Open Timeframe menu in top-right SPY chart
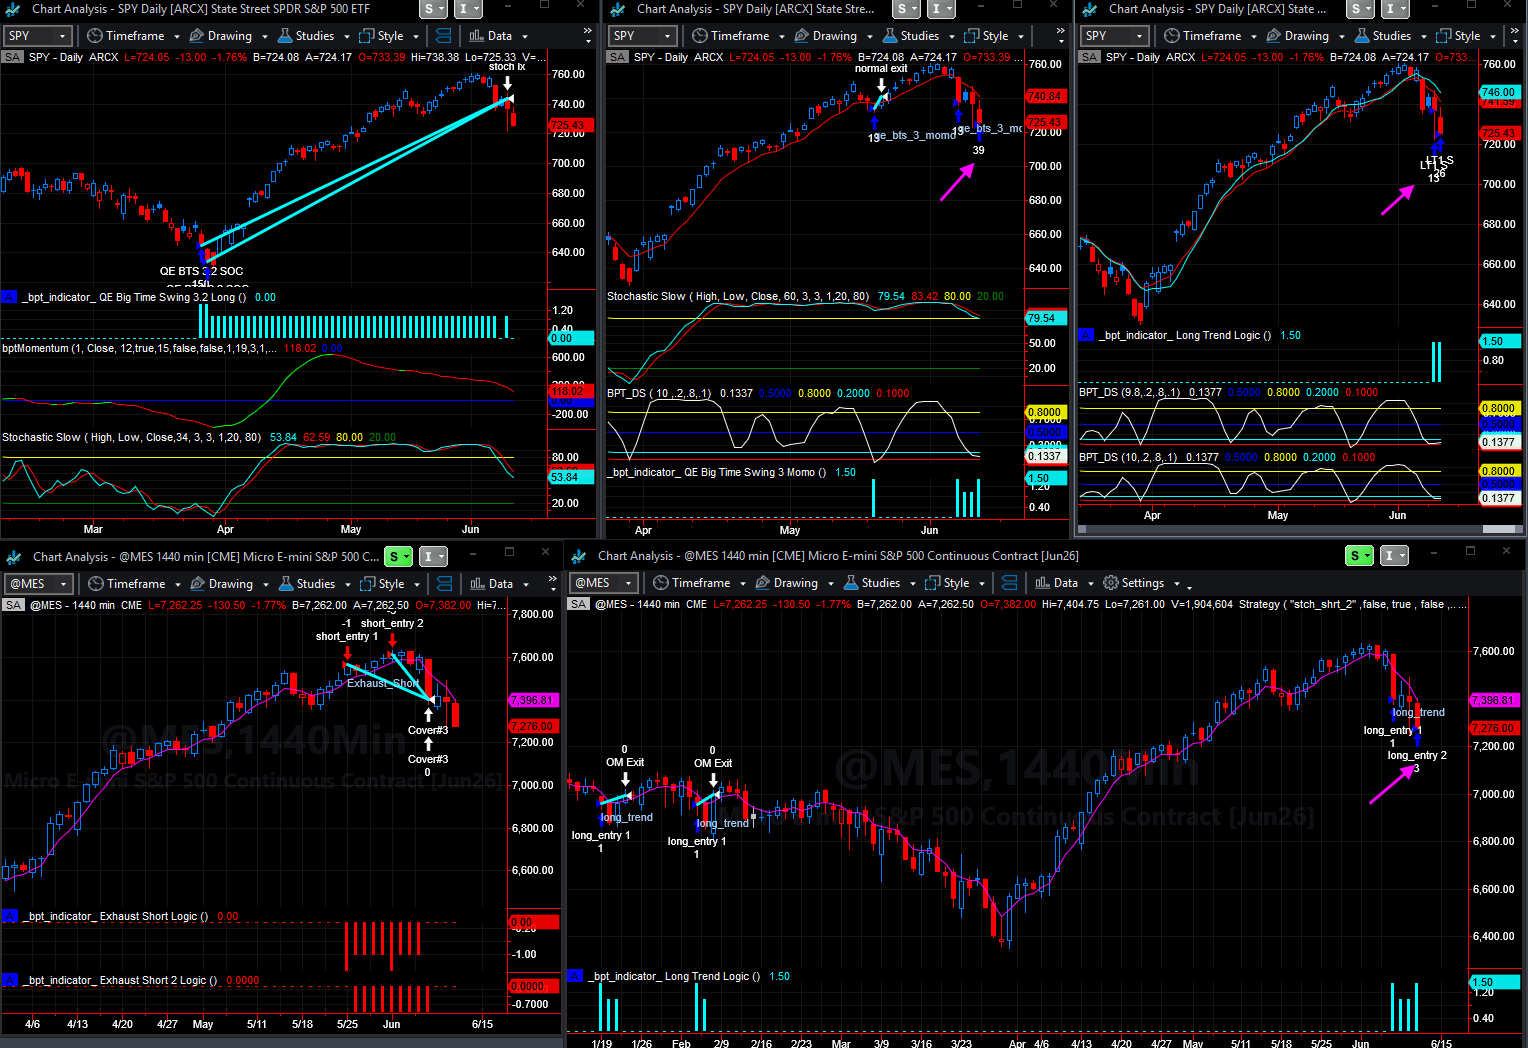The height and width of the screenshot is (1048, 1528). pos(1211,36)
